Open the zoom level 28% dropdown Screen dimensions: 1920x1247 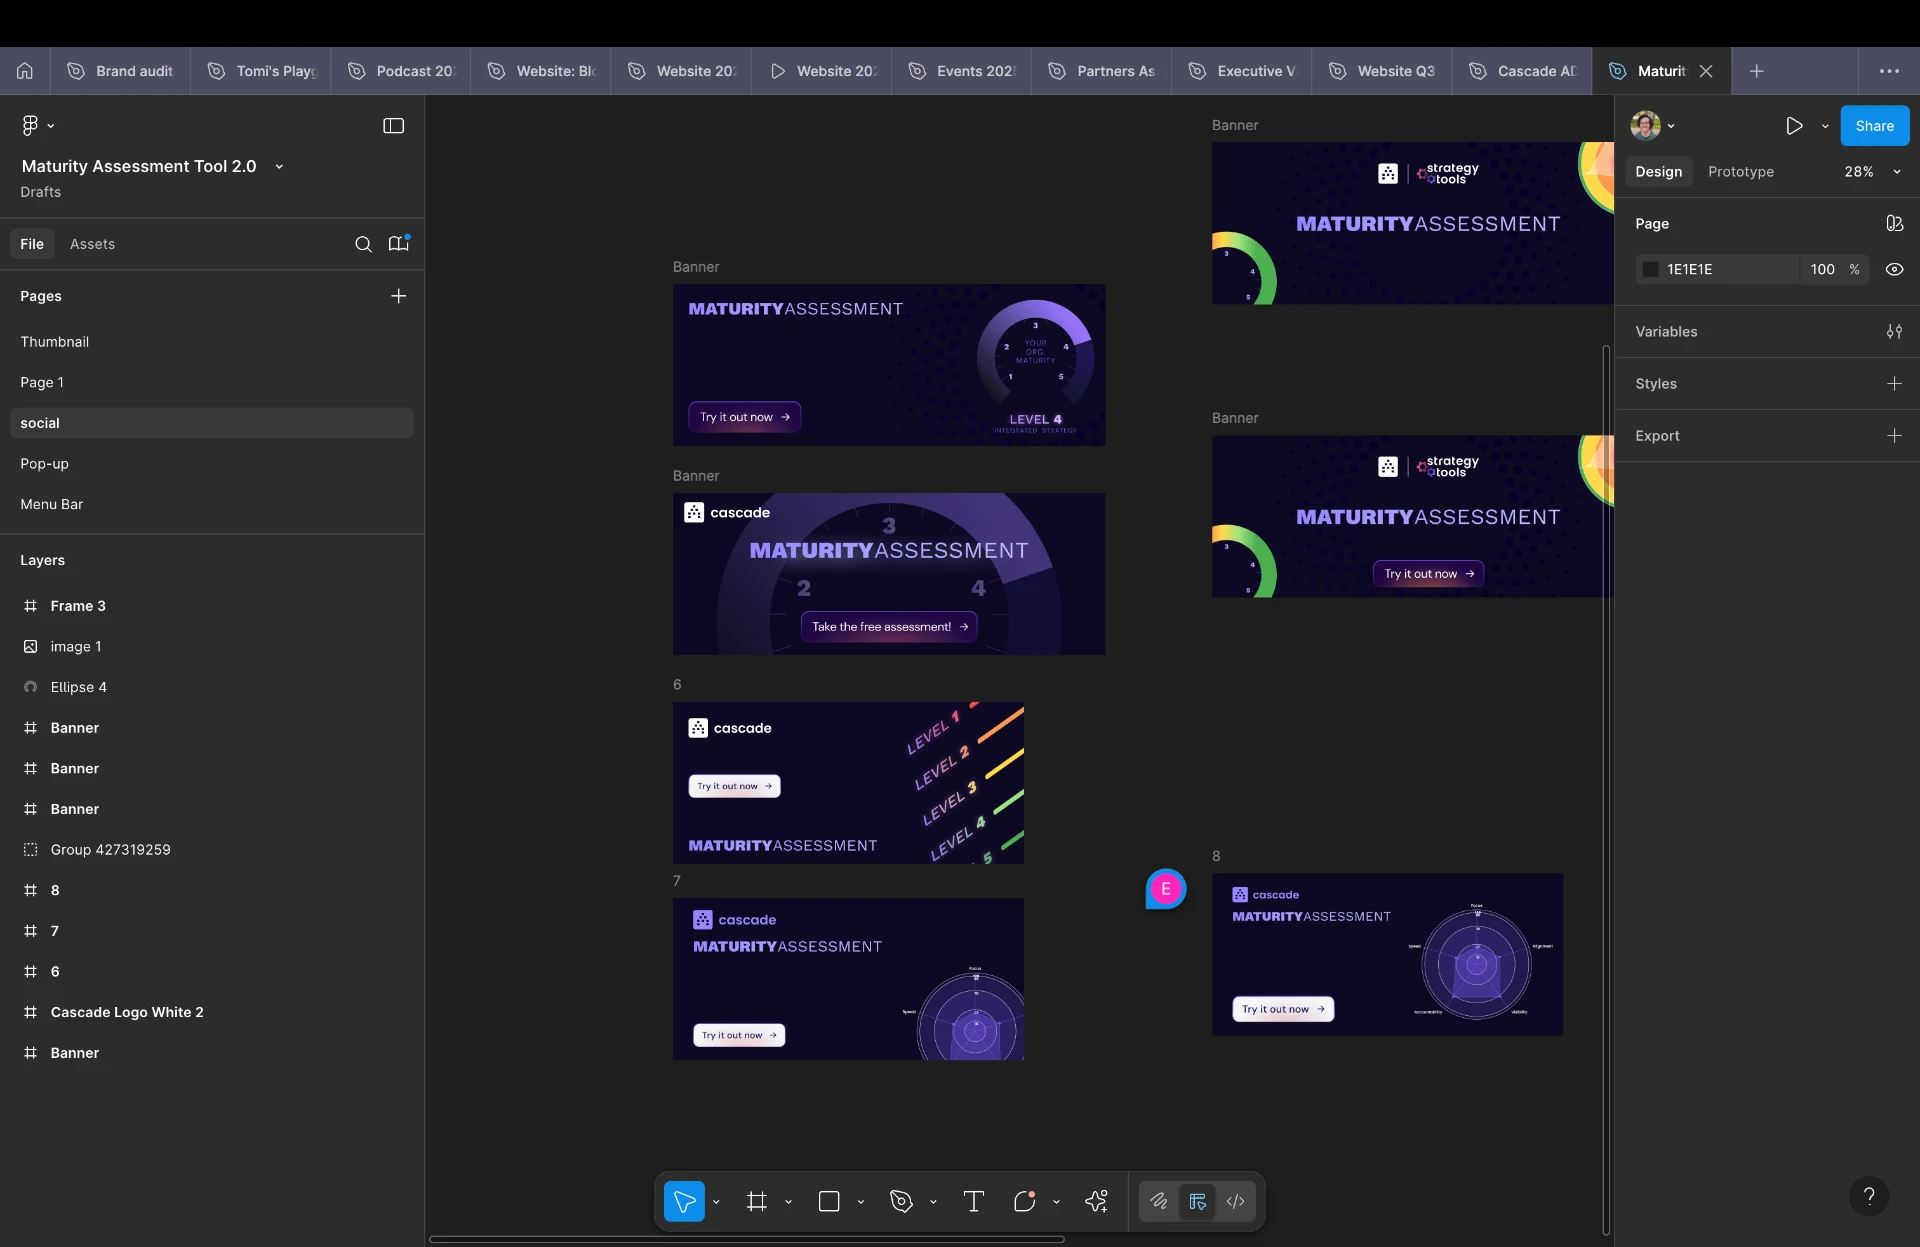point(1872,172)
